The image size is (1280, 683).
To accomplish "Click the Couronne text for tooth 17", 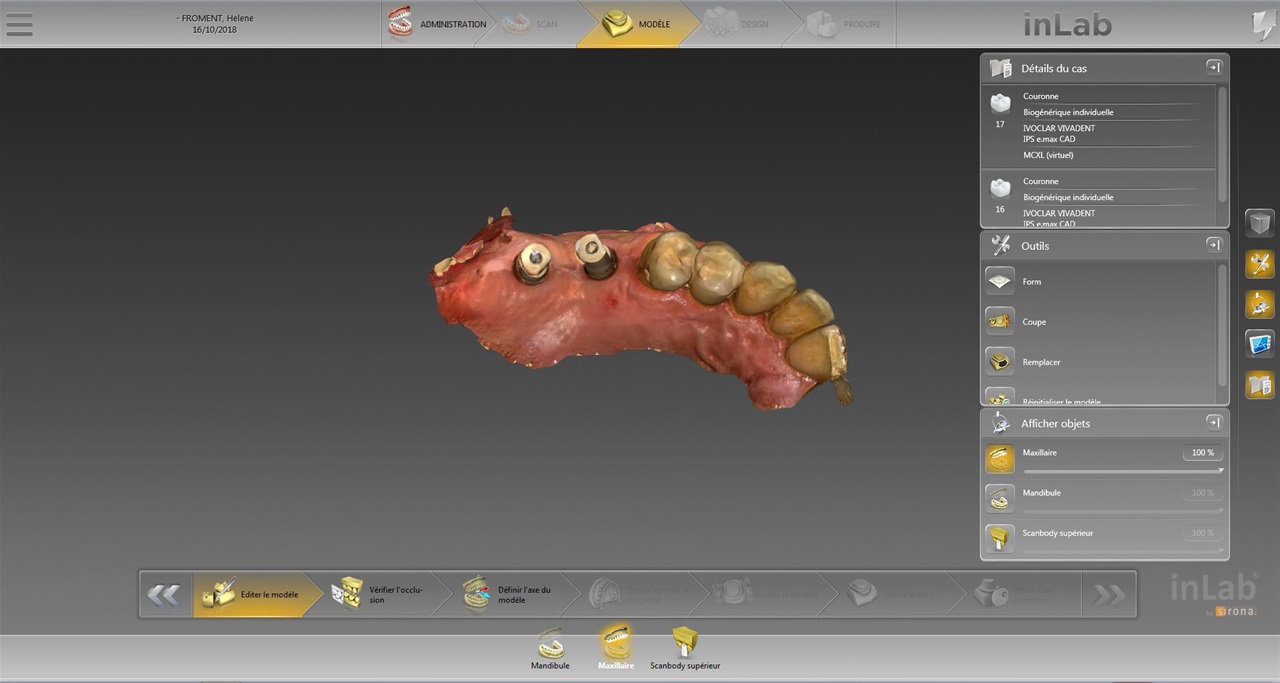I will [1040, 96].
